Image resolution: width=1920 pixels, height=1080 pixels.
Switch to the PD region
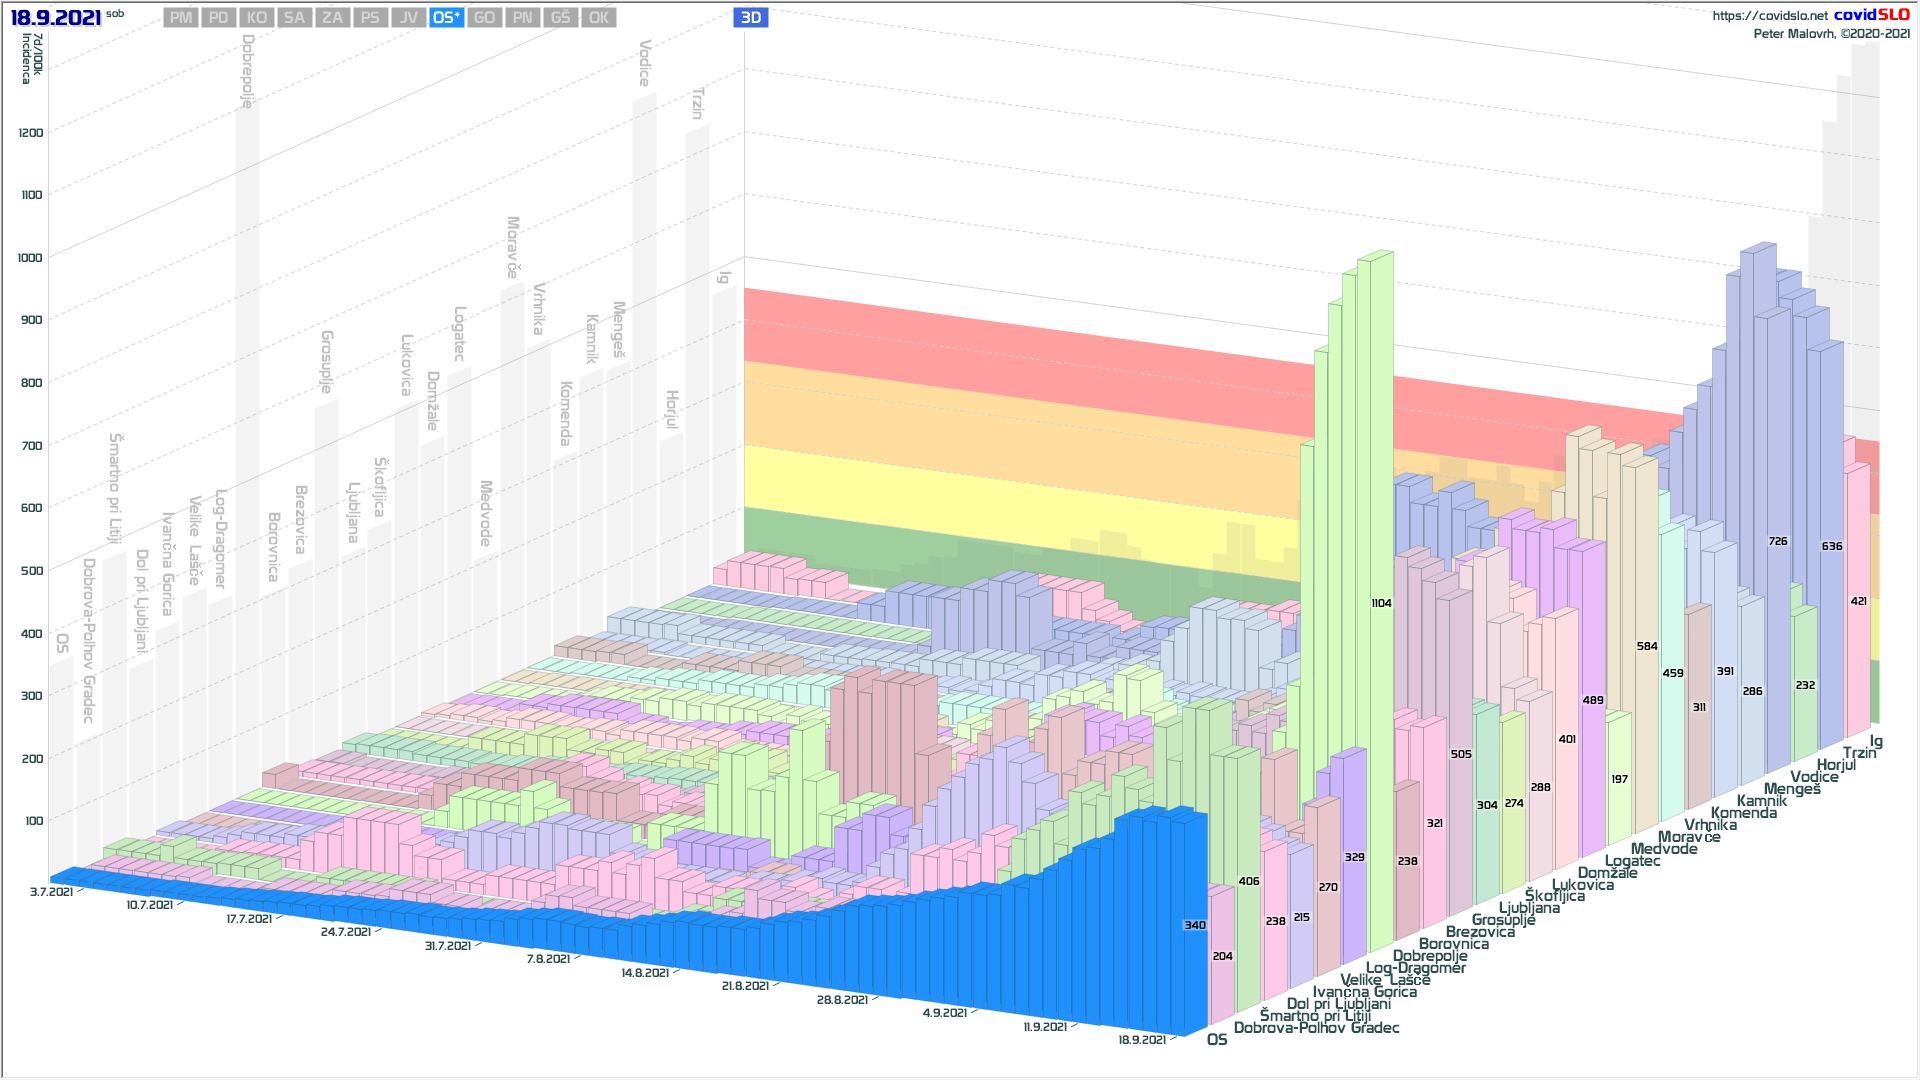tap(218, 18)
